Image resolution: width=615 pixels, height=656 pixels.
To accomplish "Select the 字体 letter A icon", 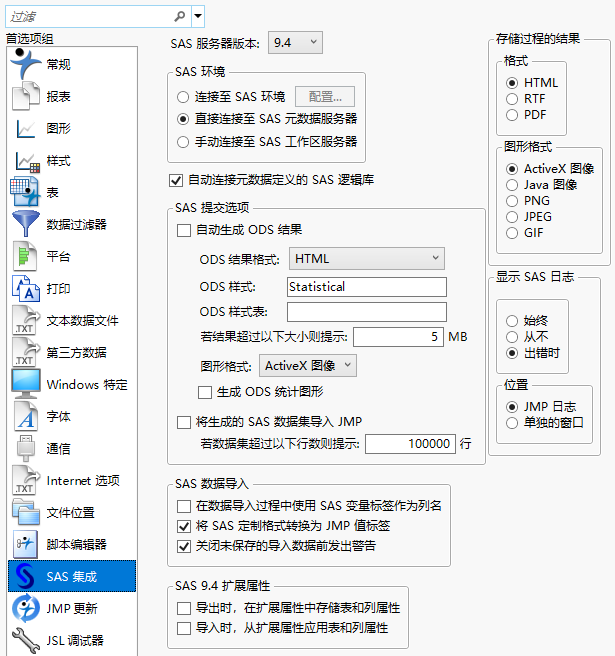I will pos(26,416).
